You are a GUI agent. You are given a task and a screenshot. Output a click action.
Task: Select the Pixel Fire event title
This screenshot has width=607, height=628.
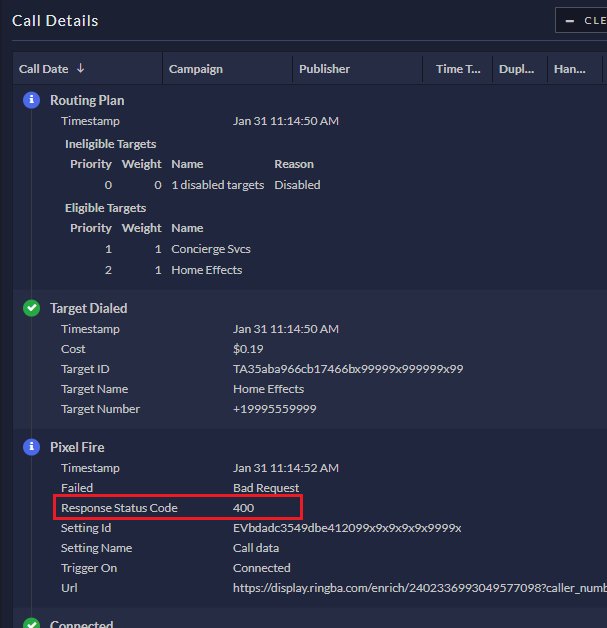(77, 447)
